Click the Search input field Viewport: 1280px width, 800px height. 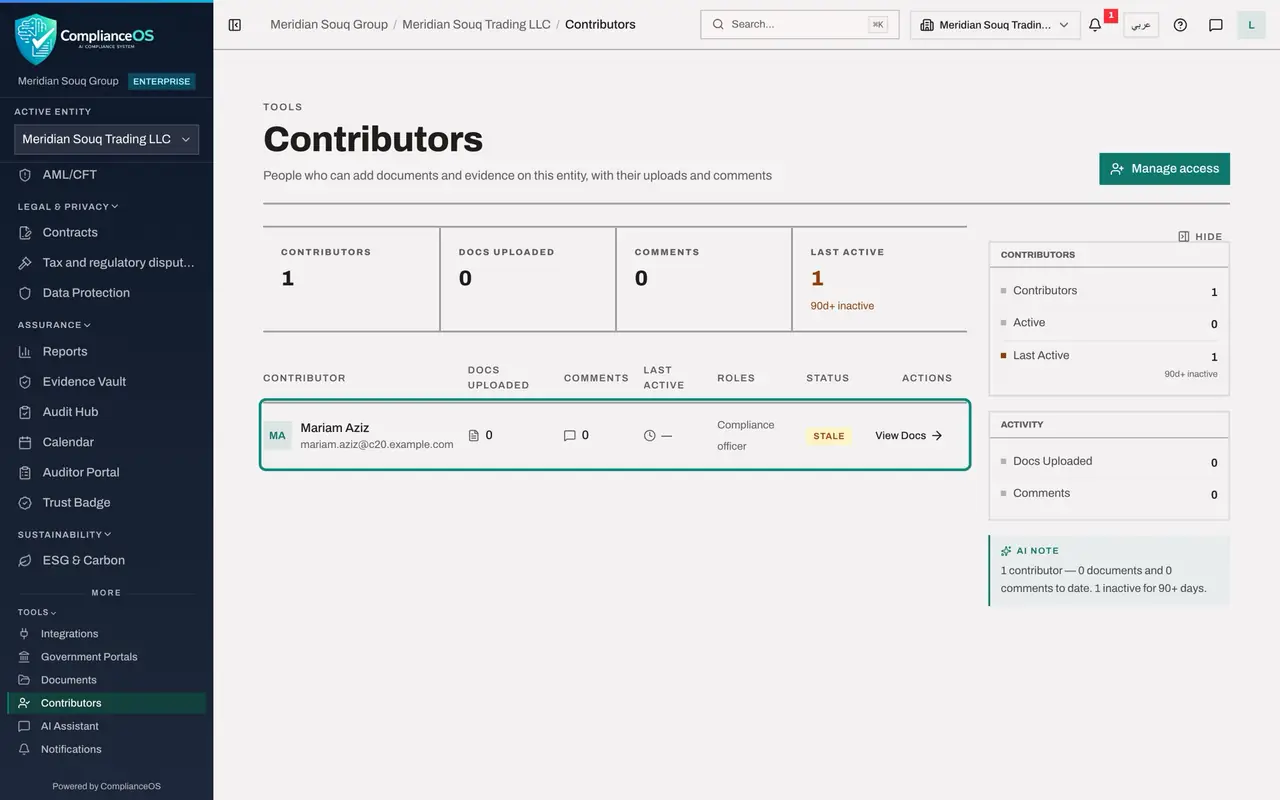point(799,25)
